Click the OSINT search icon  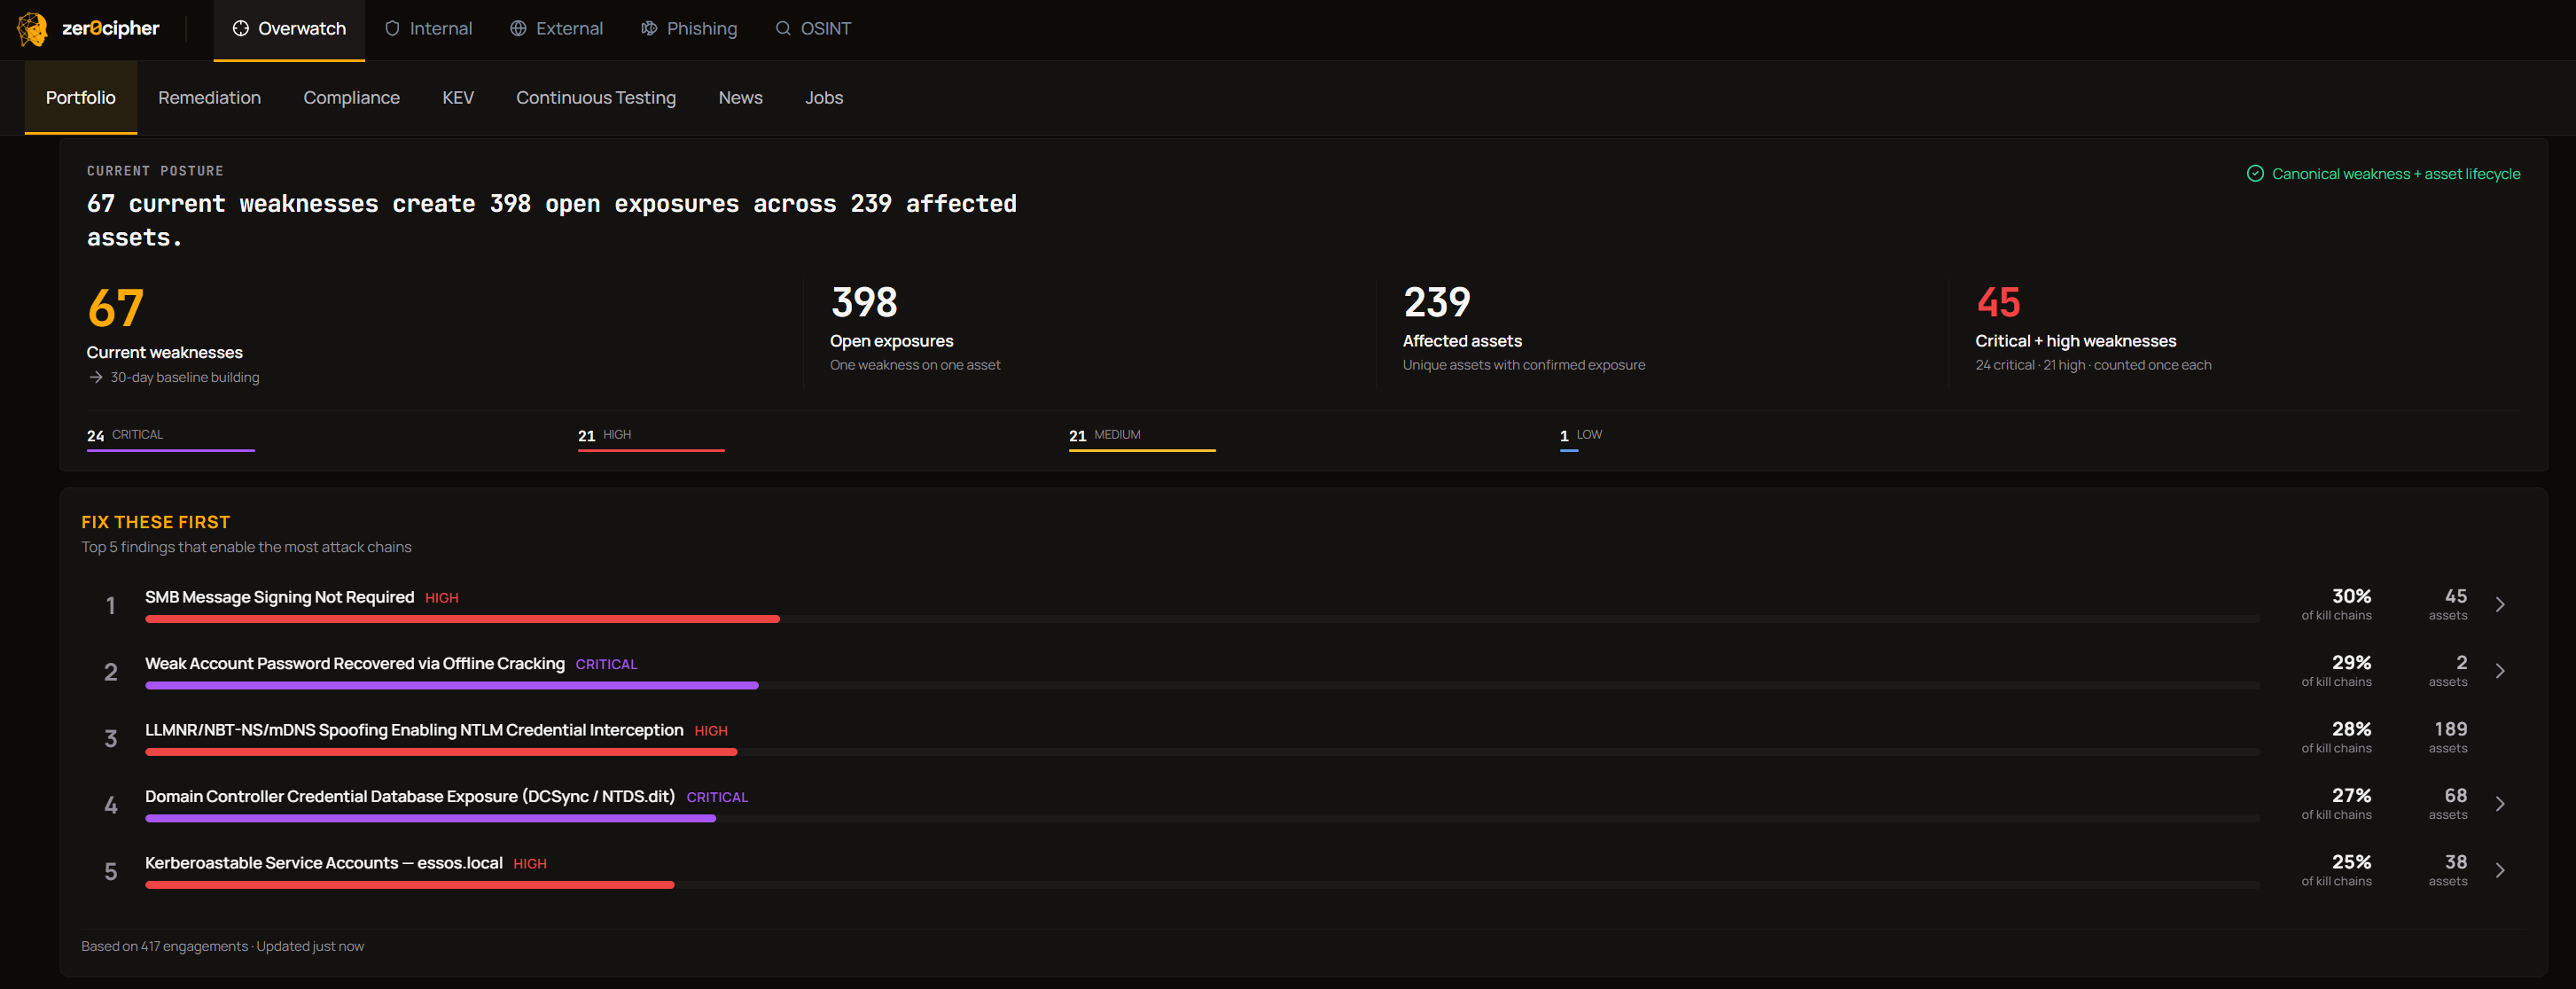(x=783, y=29)
